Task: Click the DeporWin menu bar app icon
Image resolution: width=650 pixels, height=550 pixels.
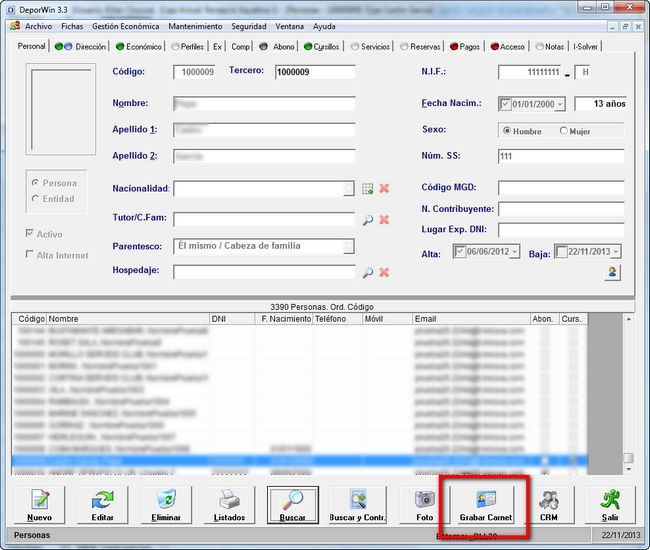Action: click(15, 26)
